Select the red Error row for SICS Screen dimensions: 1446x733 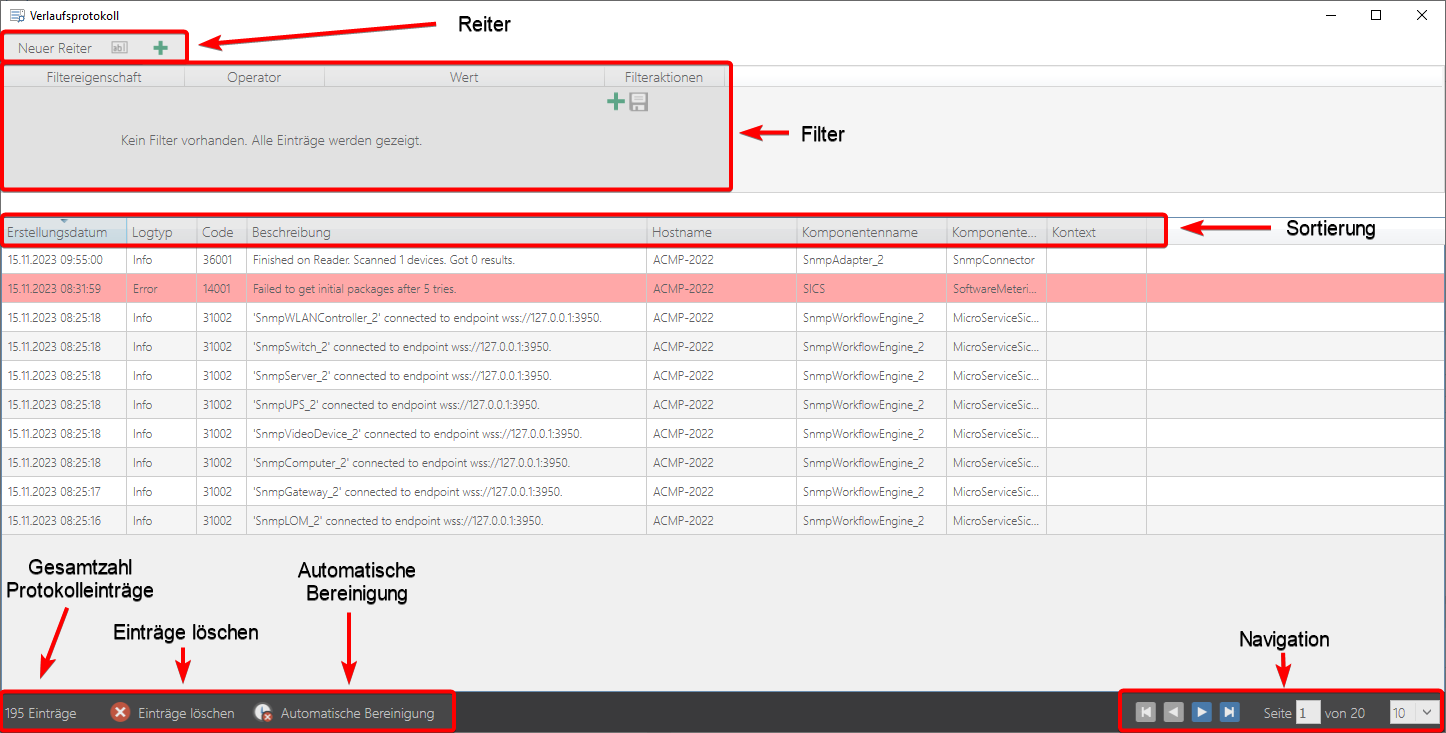[x=400, y=289]
